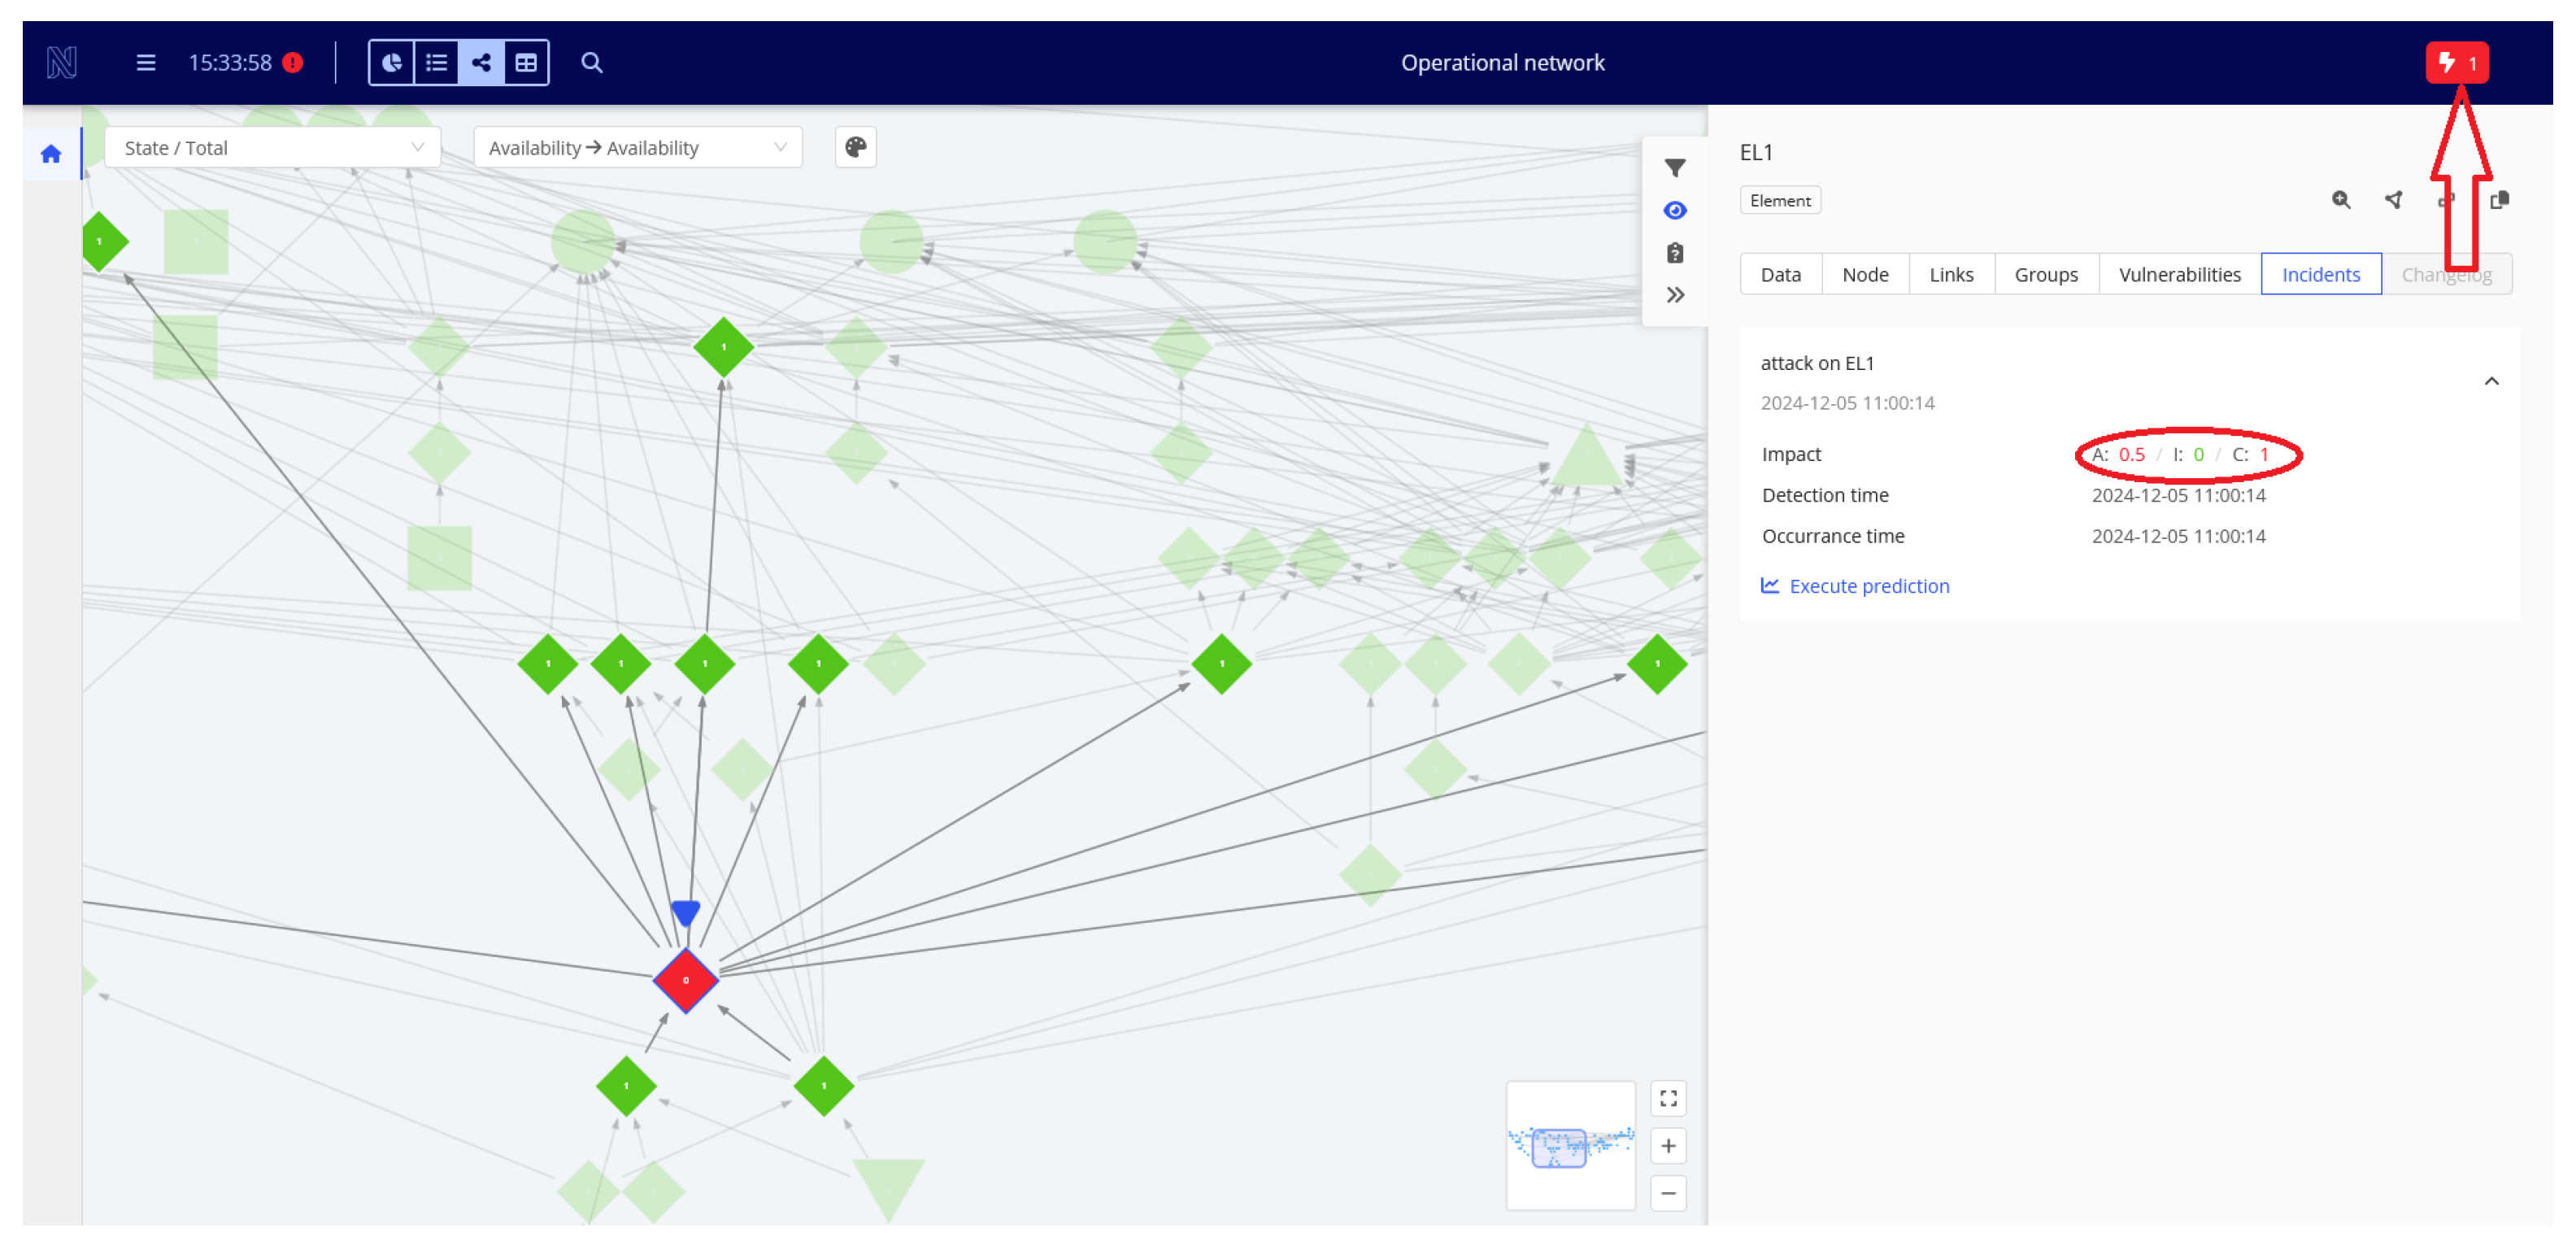Open the hamburger menu
The height and width of the screenshot is (1249, 2576).
146,63
